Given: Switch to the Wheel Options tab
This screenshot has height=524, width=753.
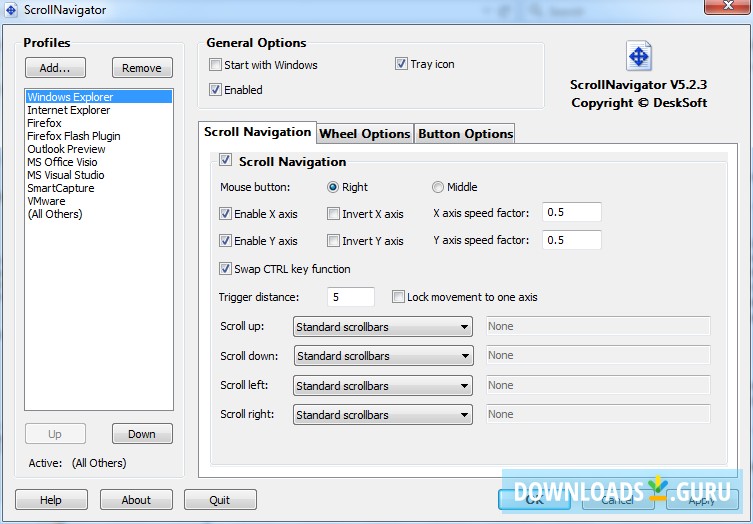Looking at the screenshot, I should [x=365, y=134].
